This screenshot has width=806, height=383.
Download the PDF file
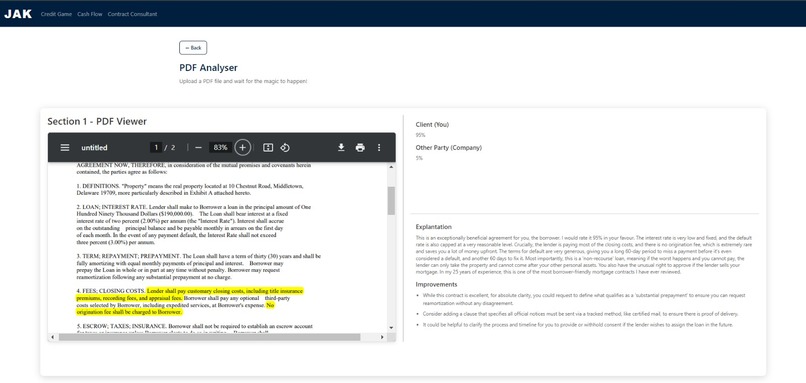tap(341, 148)
